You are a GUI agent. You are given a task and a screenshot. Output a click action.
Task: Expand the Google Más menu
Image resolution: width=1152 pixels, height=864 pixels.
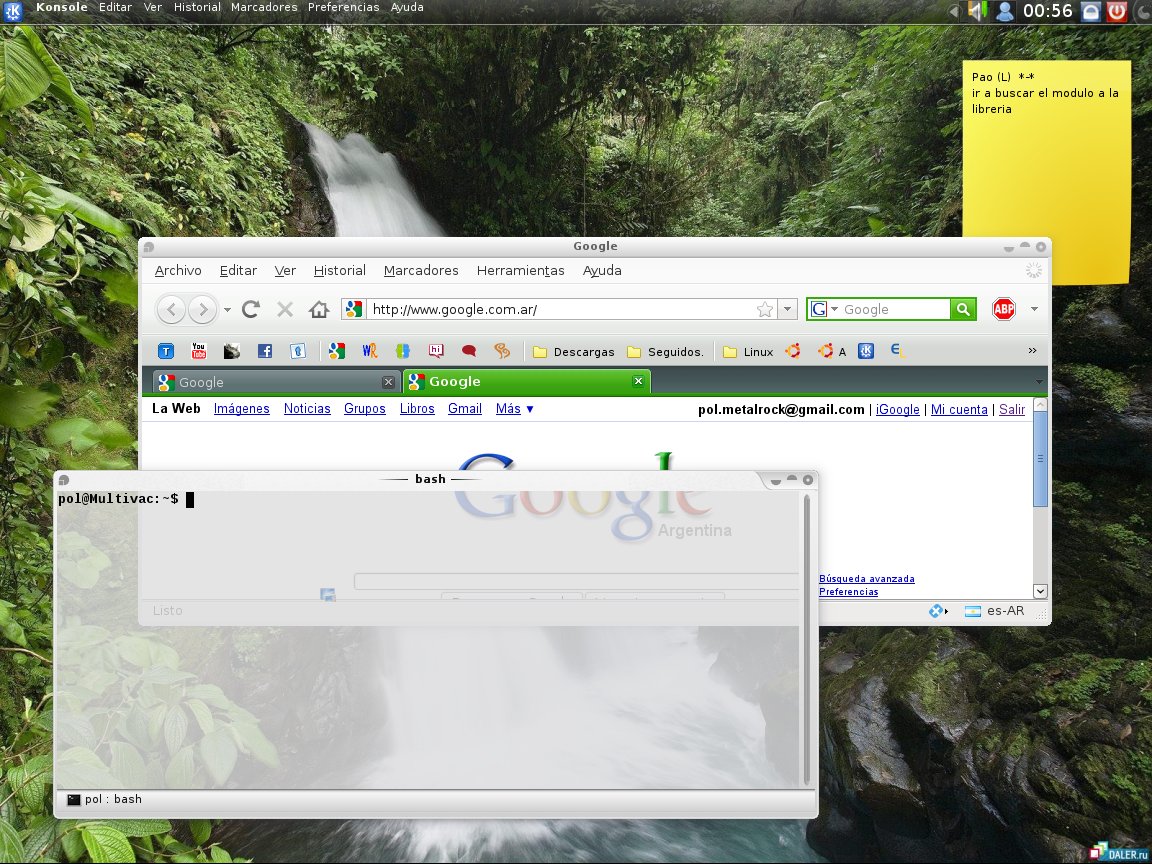514,408
